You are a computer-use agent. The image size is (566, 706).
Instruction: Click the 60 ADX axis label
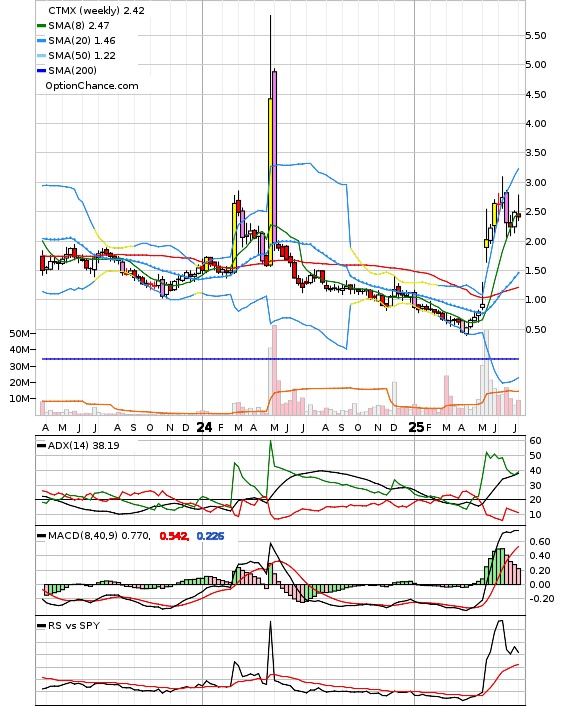coord(535,441)
